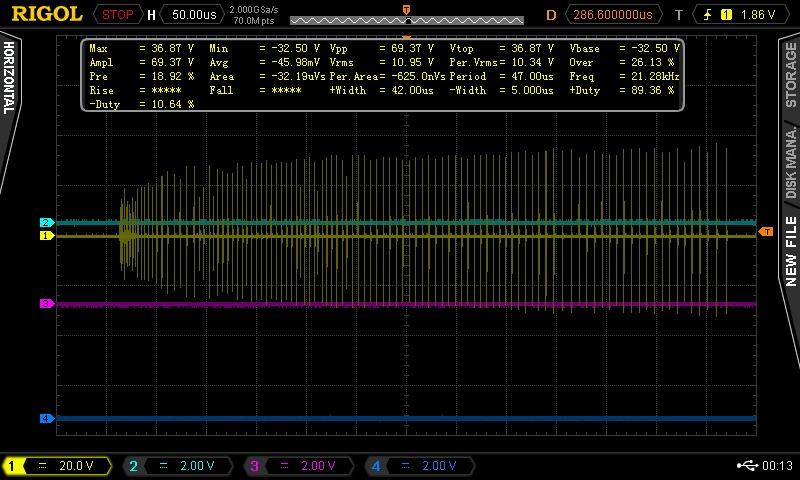This screenshot has width=800, height=480.
Task: Click the 2.000GSa/s sample rate readout
Action: pyautogui.click(x=254, y=10)
